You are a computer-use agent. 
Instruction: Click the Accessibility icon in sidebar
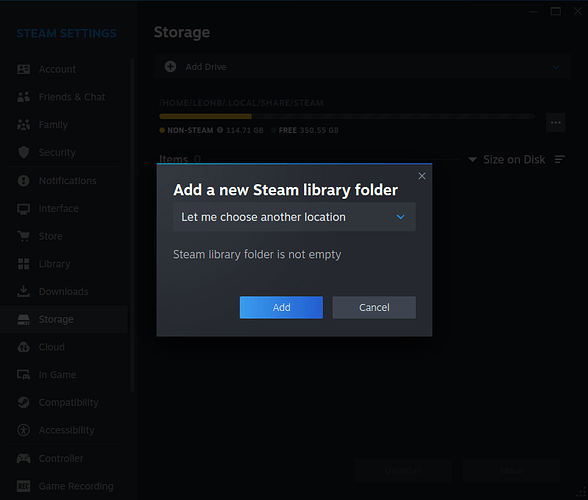pos(24,430)
